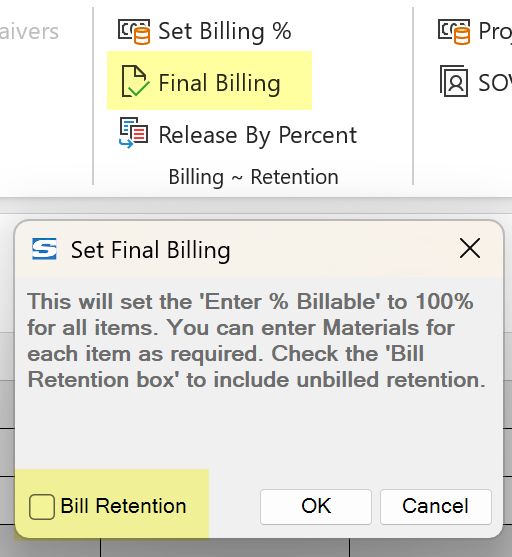
Task: Select Set Billing % ribbon command
Action: point(205,32)
